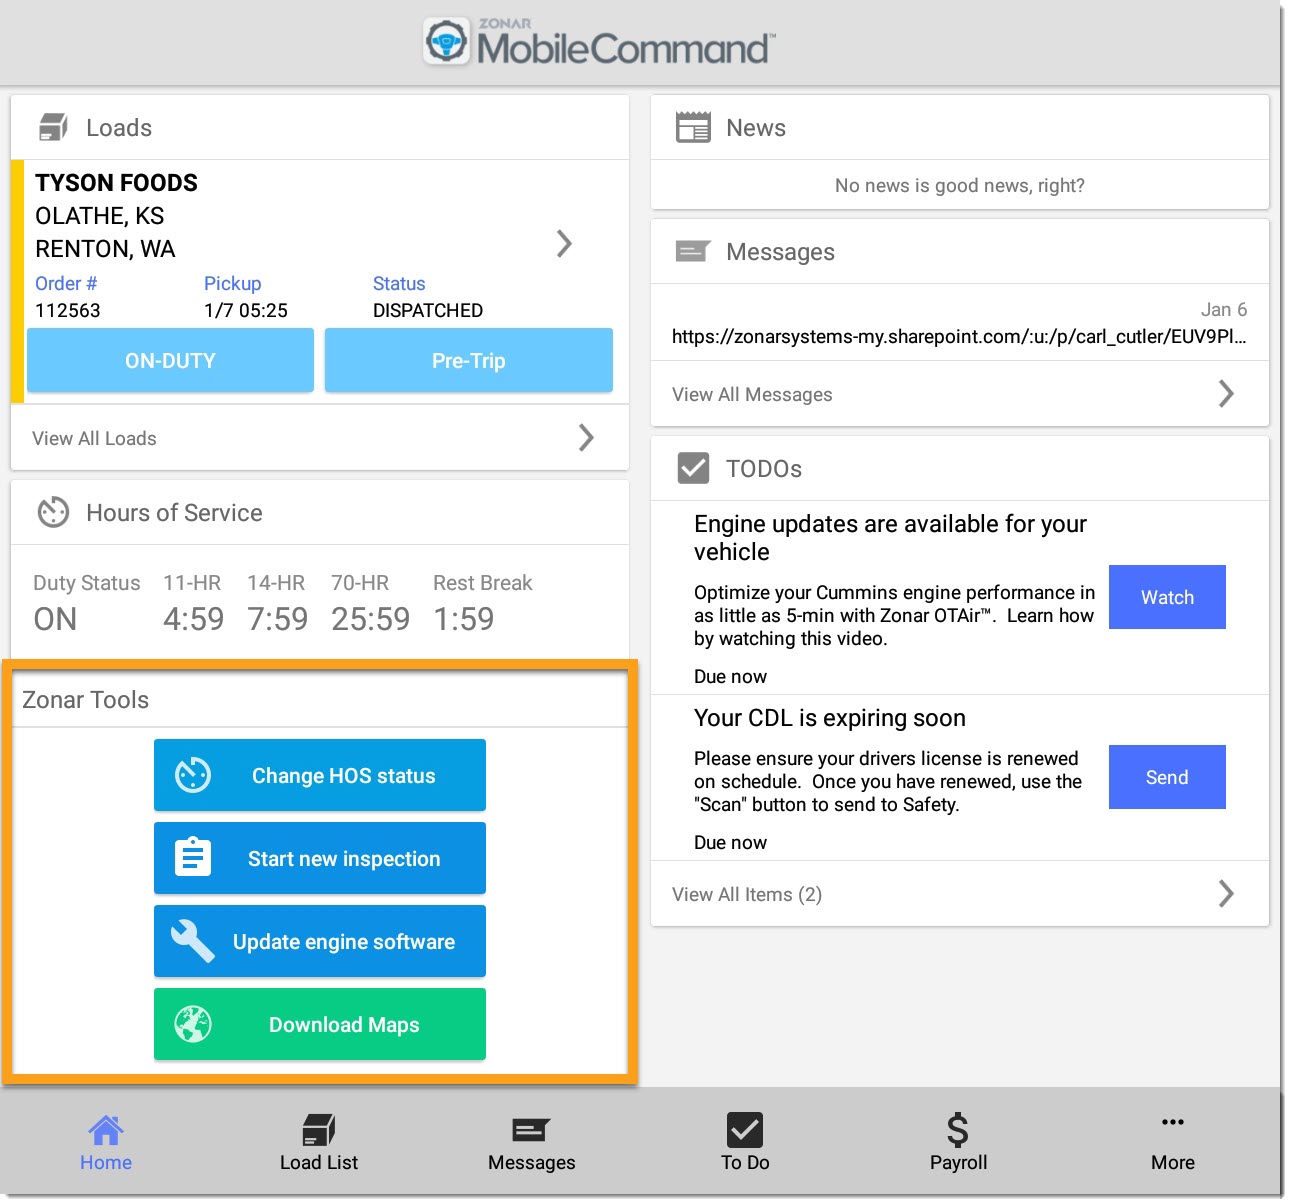Tap Send for the CDL renewal

(x=1167, y=777)
